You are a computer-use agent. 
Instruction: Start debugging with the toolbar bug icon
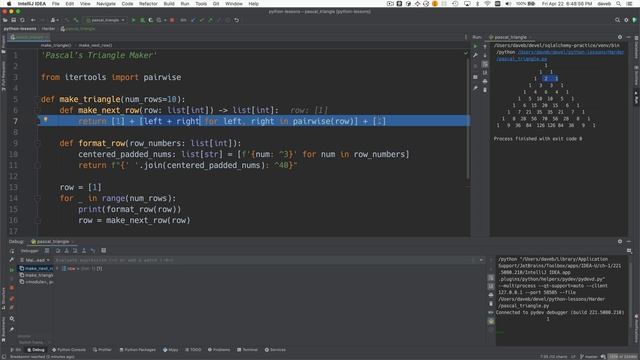[142, 20]
